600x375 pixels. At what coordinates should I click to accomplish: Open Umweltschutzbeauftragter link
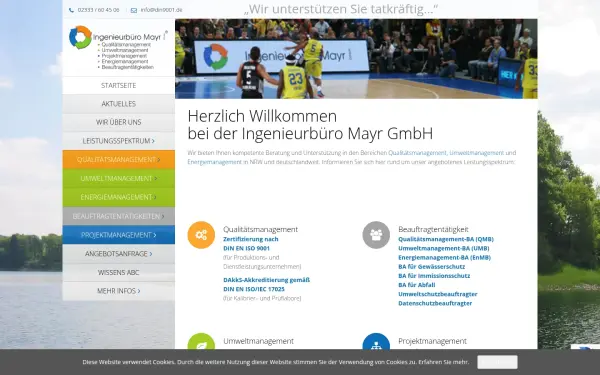click(438, 294)
